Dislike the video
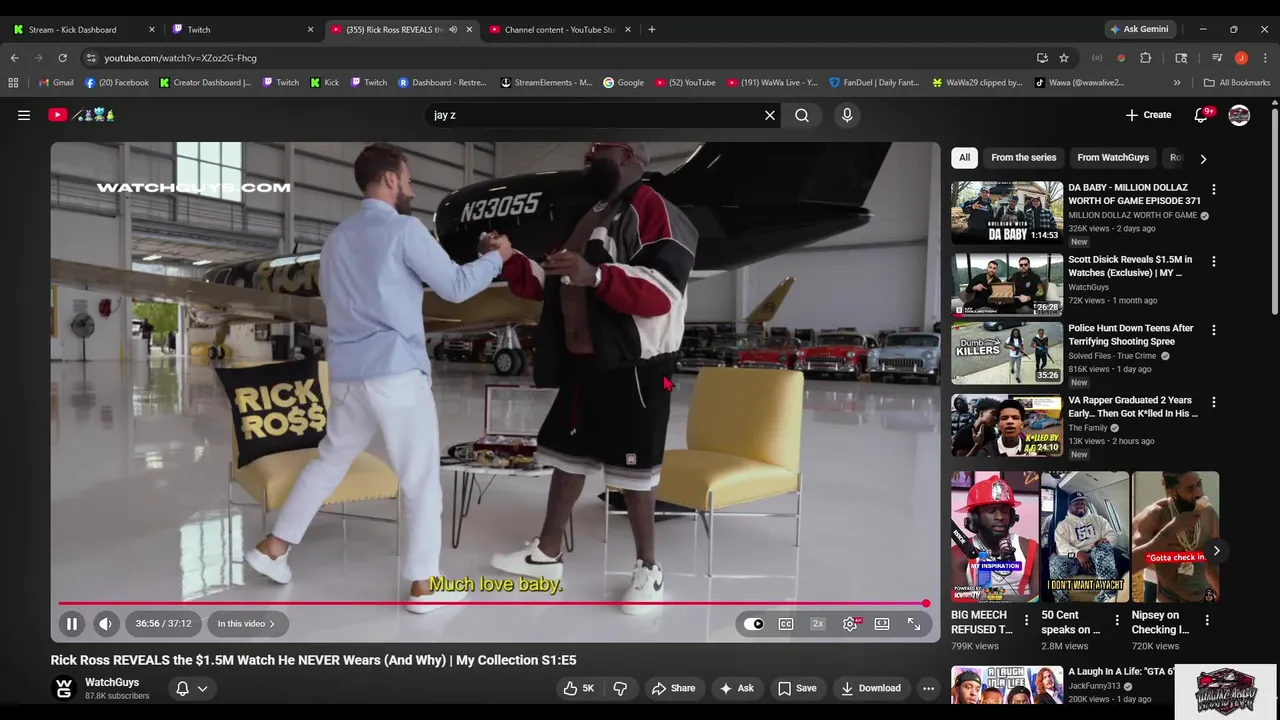Screen dimensions: 1280x720 [x=620, y=688]
